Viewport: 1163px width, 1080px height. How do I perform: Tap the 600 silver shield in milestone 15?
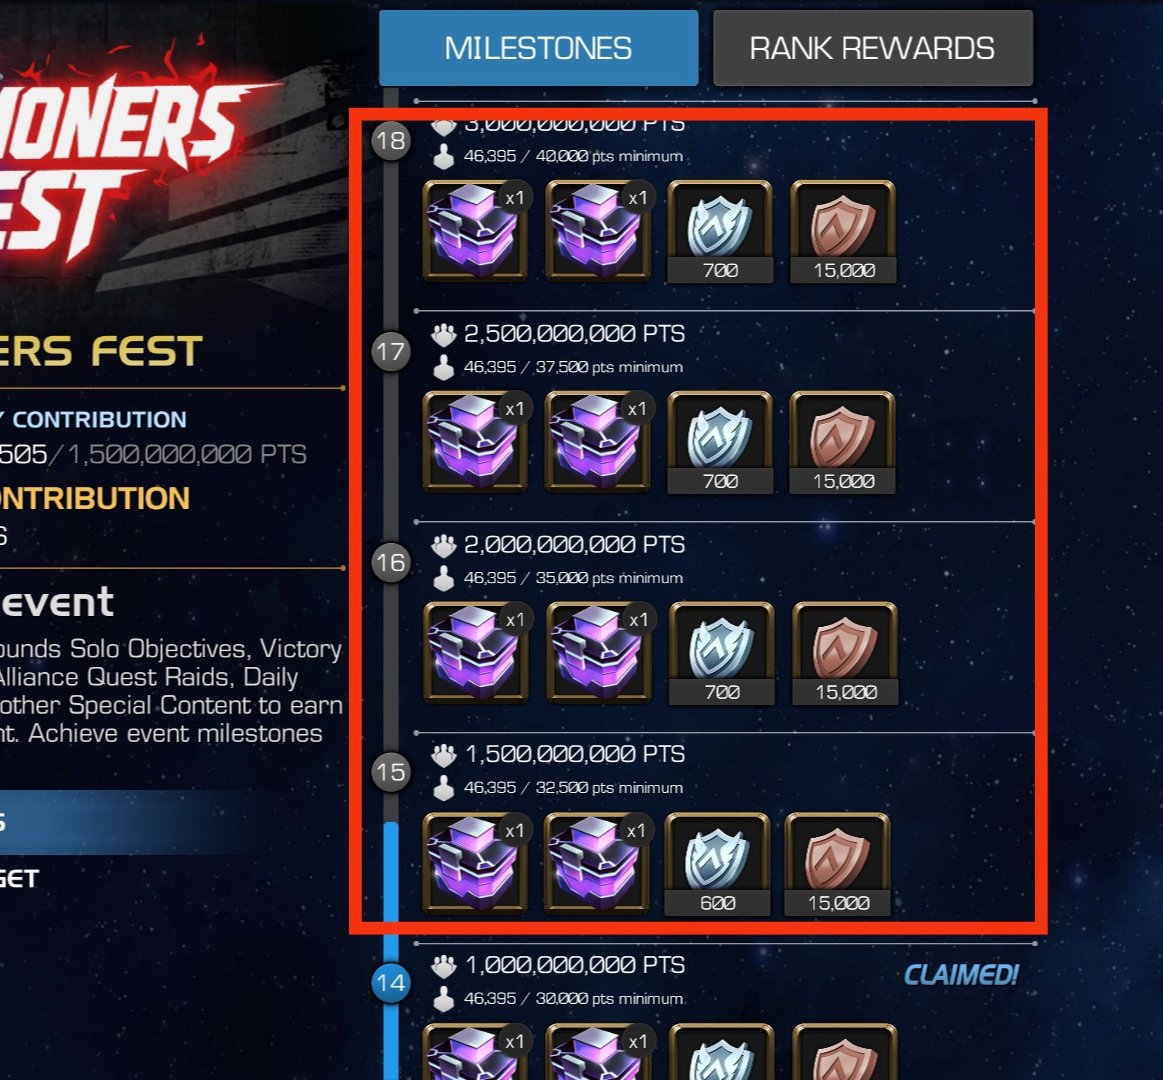coord(717,864)
